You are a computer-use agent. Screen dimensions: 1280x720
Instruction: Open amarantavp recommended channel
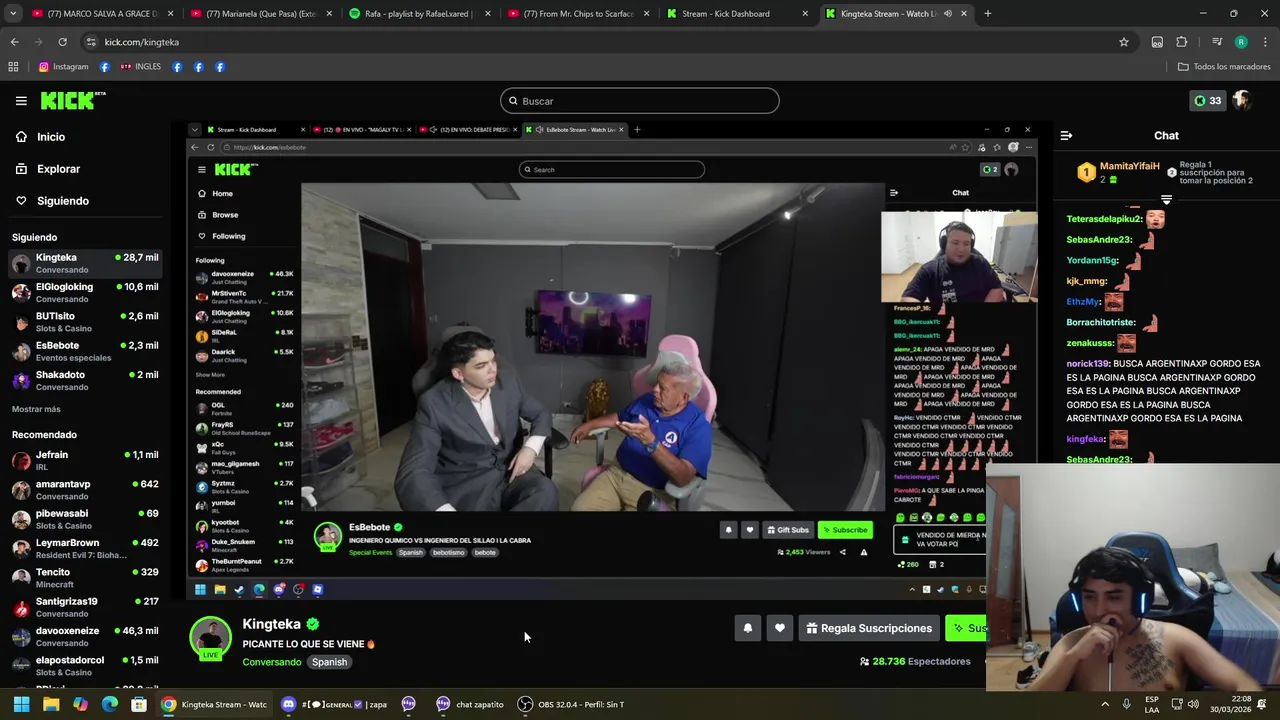85,490
